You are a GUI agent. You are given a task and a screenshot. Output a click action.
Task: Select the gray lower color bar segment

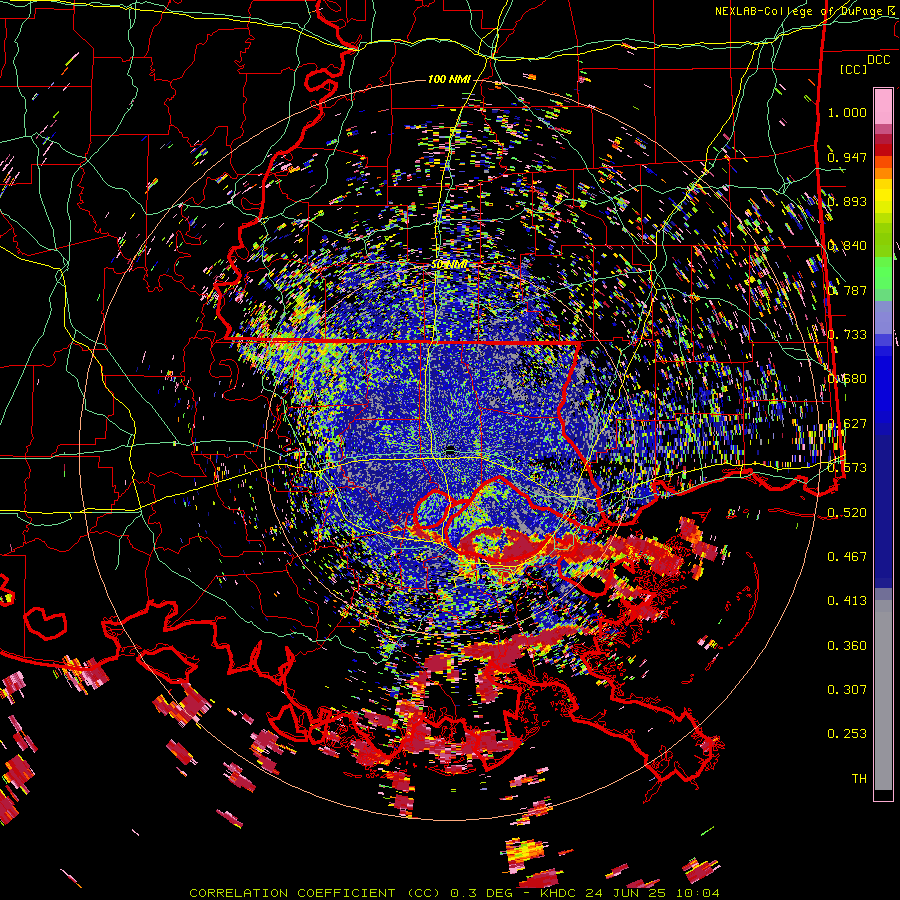[883, 695]
